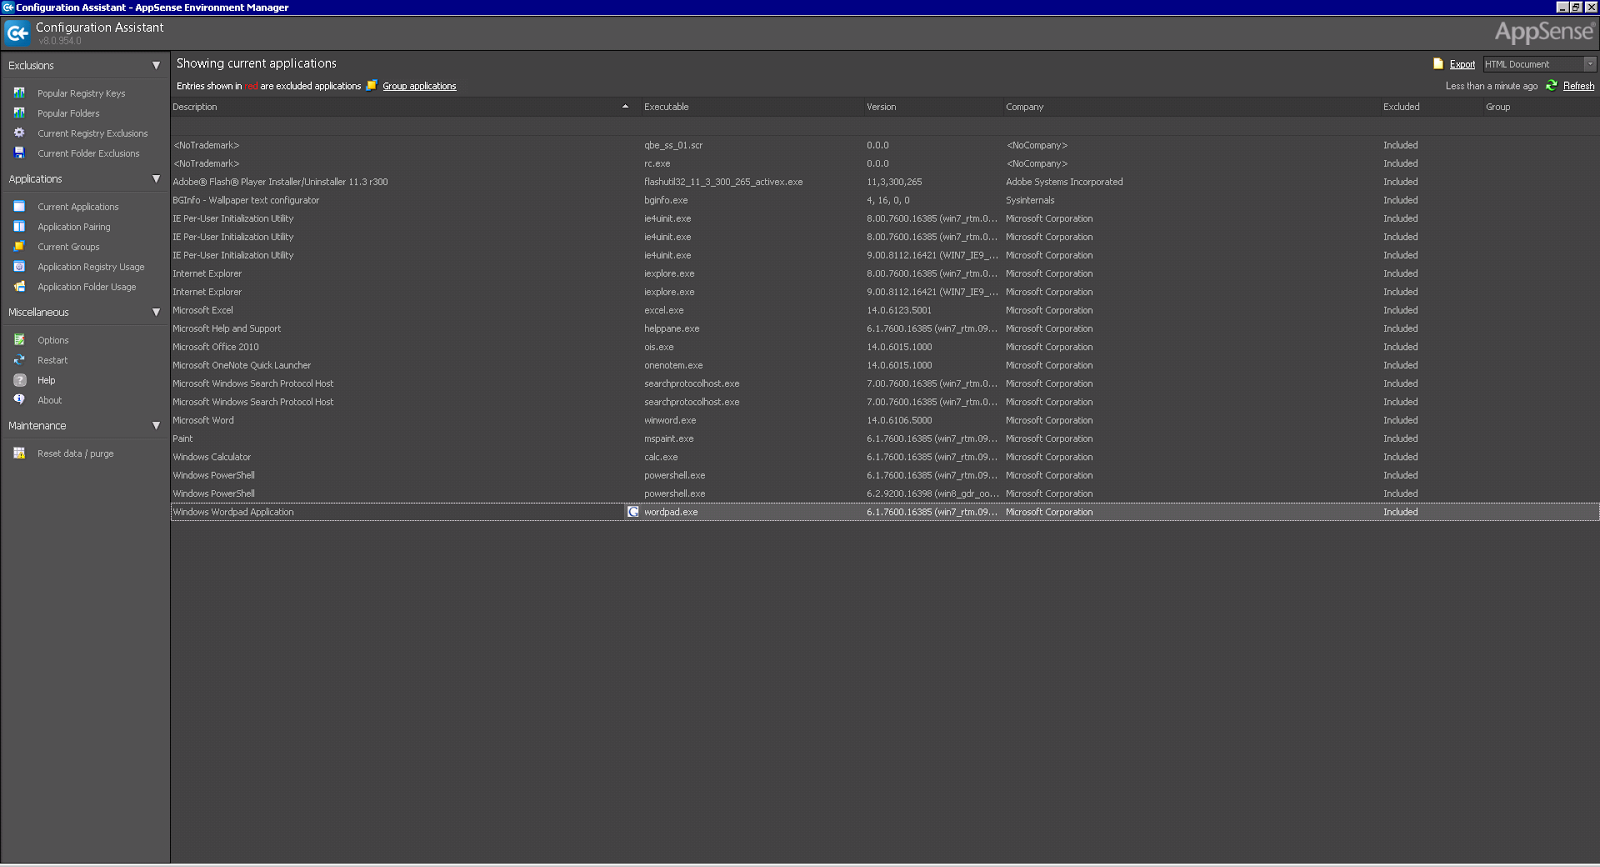Click the Application Registry Usage icon
This screenshot has width=1600, height=867.
point(19,266)
